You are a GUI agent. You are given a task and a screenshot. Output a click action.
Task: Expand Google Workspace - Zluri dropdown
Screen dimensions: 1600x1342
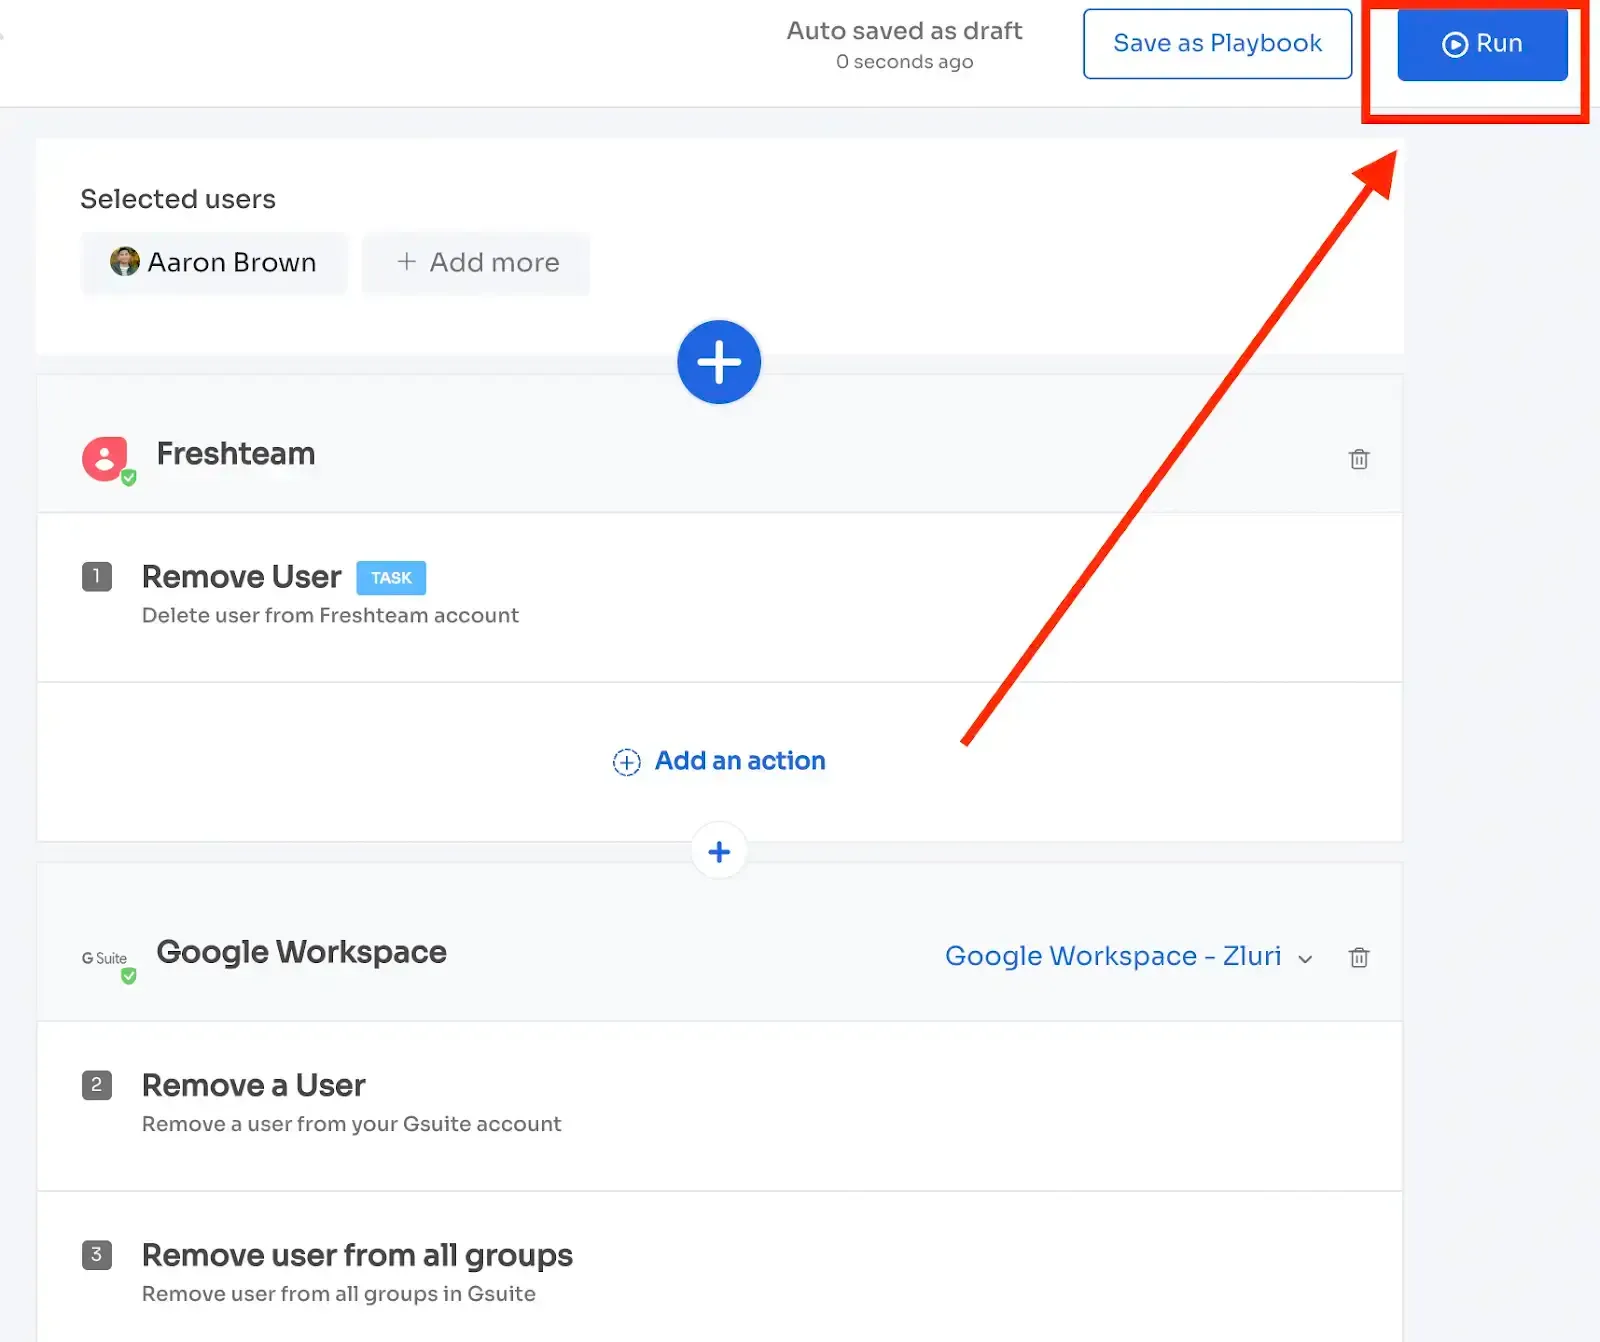[x=1129, y=956]
